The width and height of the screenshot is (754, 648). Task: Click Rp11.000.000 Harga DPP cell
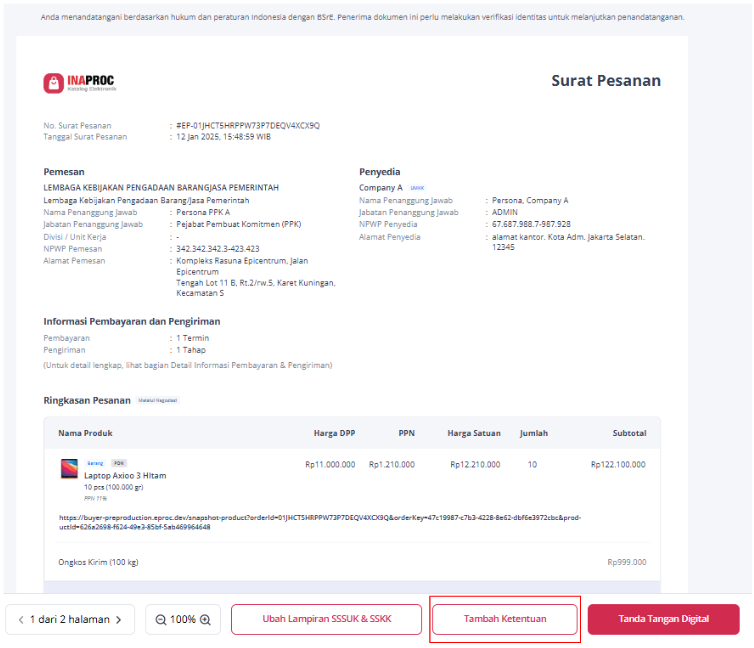pyautogui.click(x=330, y=465)
